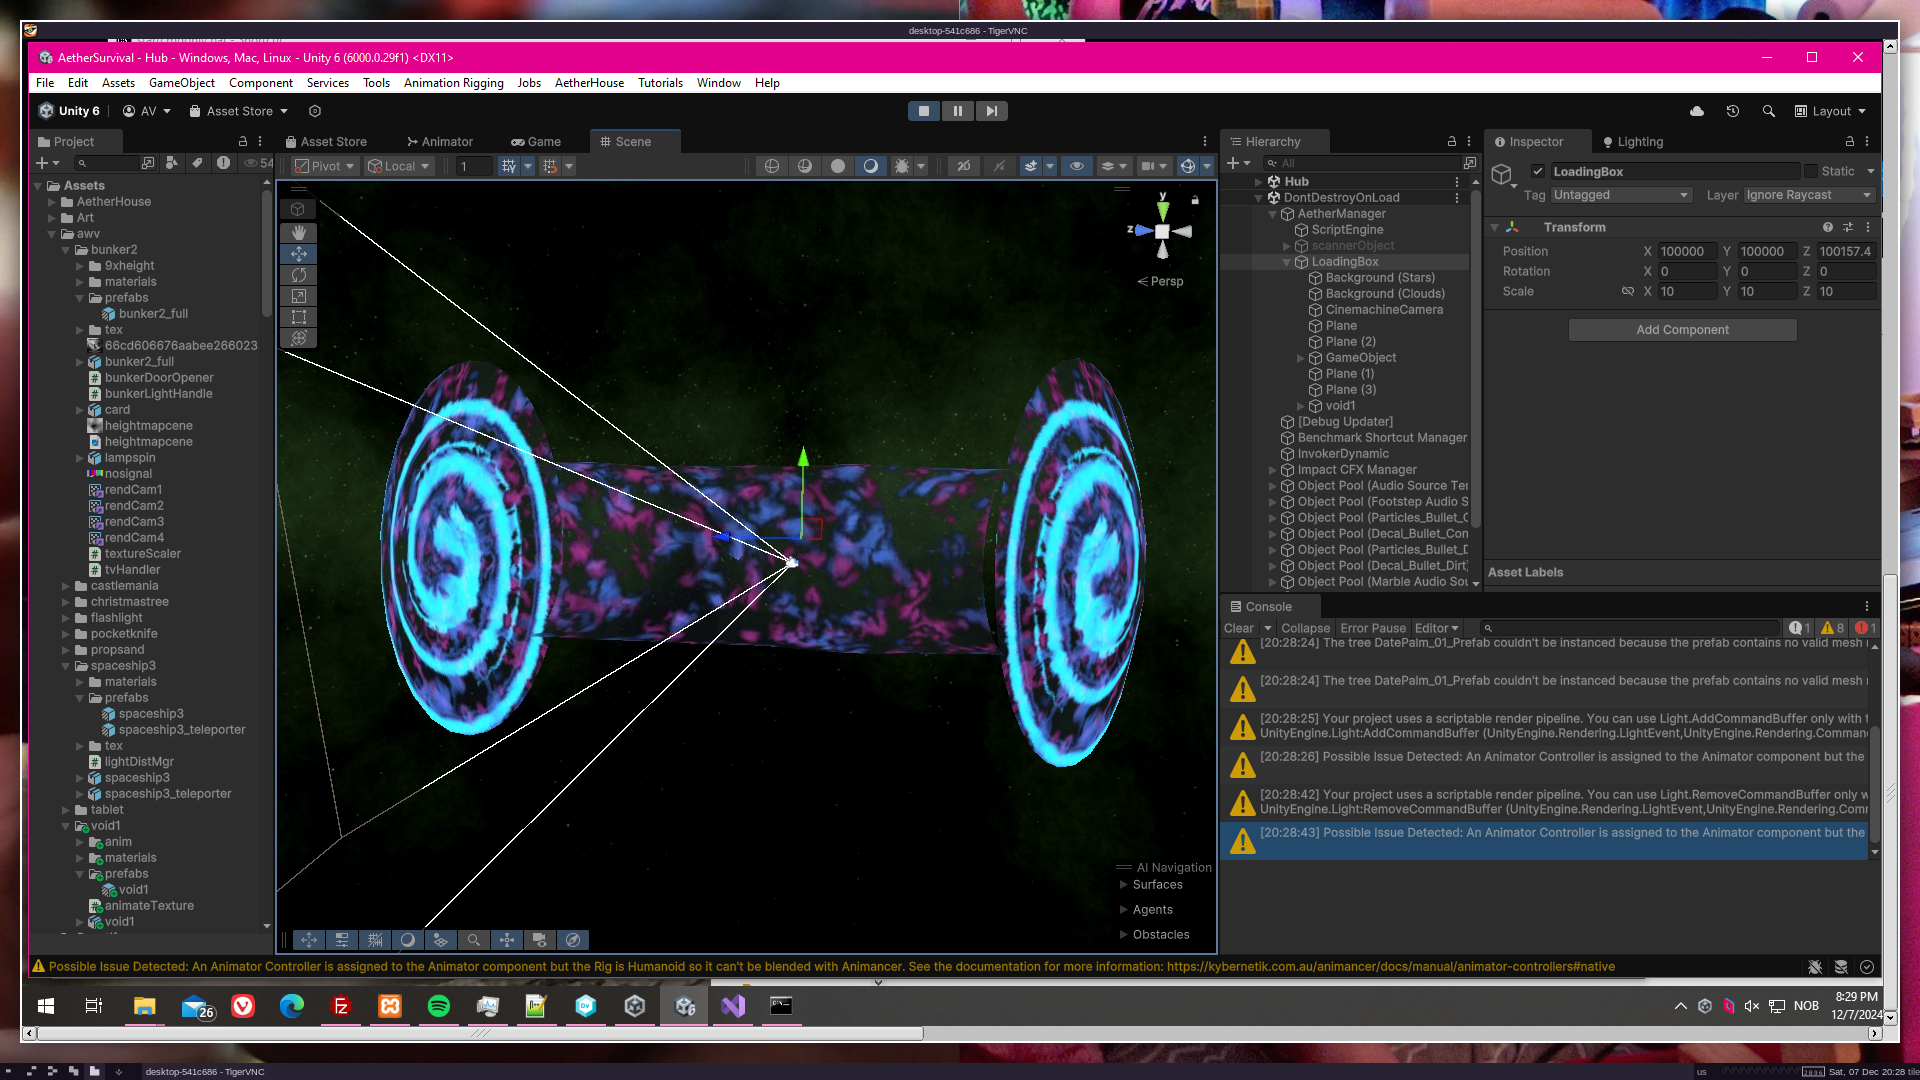Enable the Static checkbox

point(1810,171)
